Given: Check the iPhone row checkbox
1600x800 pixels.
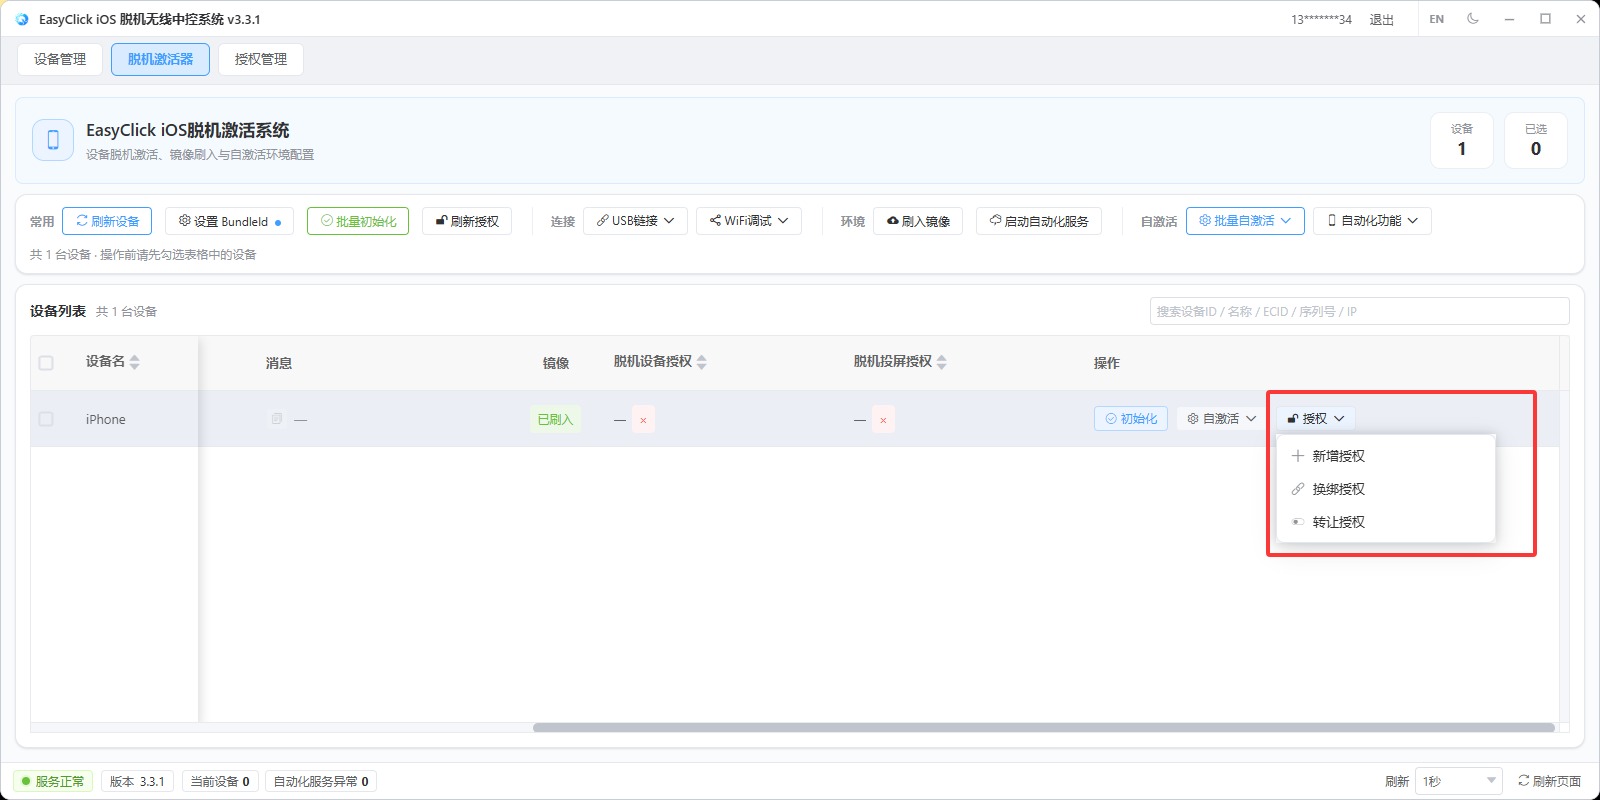Looking at the screenshot, I should pyautogui.click(x=46, y=419).
